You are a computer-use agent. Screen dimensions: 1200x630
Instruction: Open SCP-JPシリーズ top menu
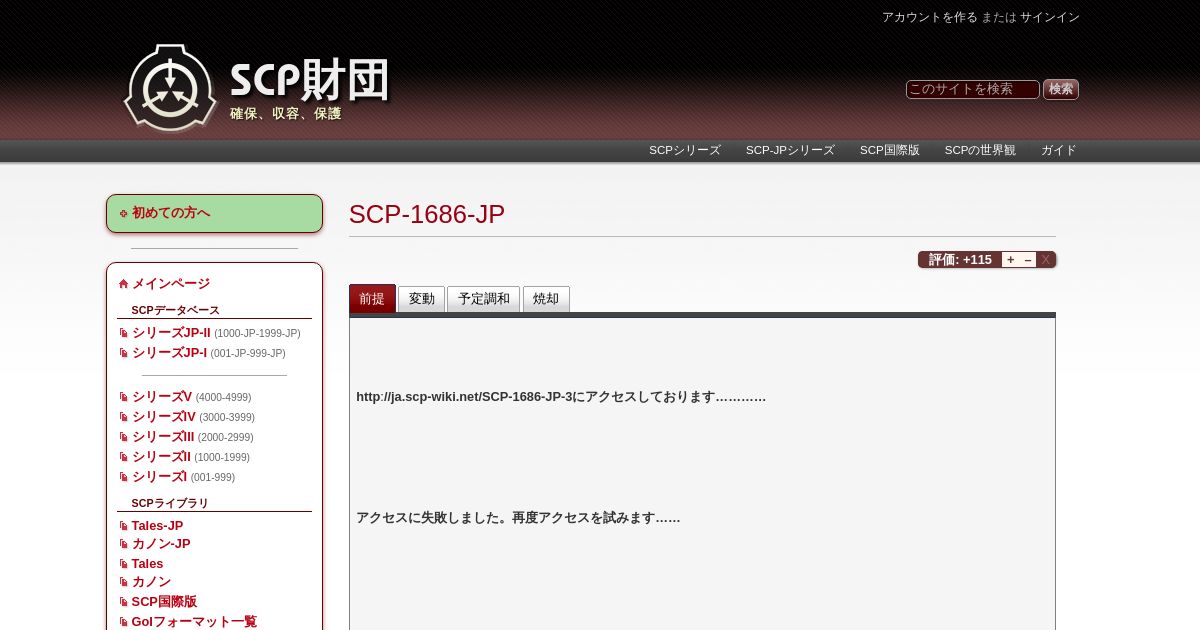(790, 150)
